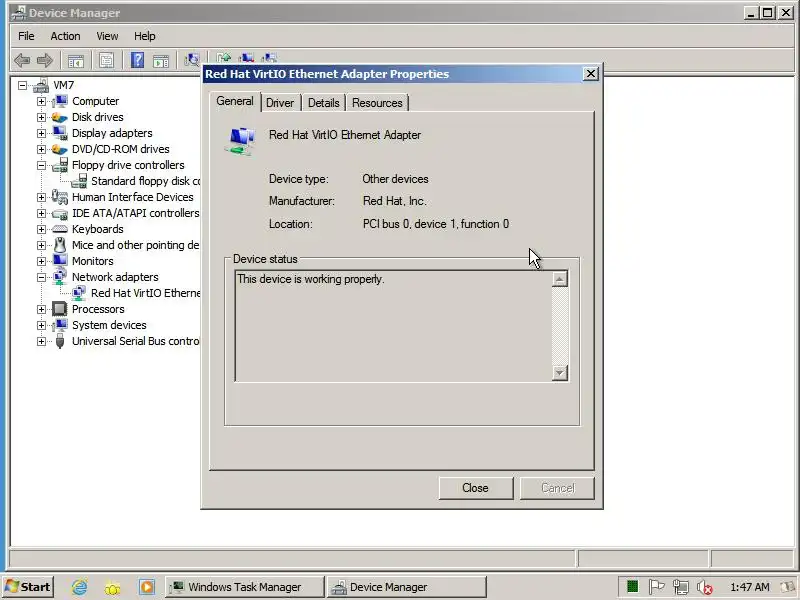Click the show/hide action pane toolbar icon
Screen dimensions: 800x600
tap(161, 61)
